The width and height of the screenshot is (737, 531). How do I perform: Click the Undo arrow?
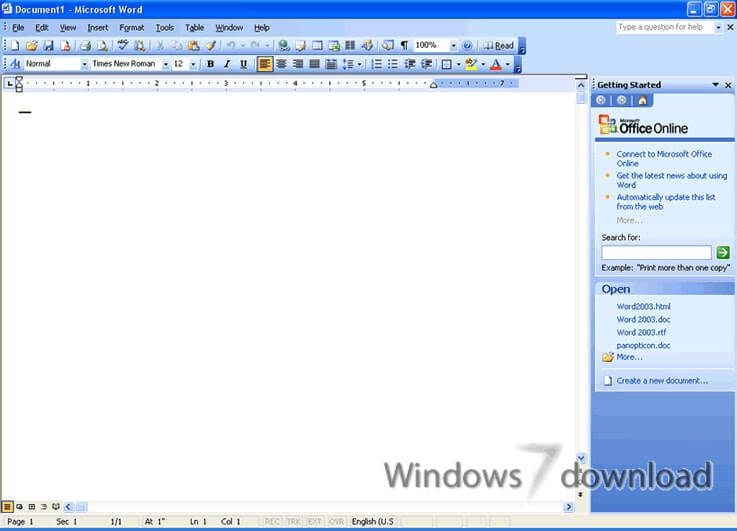[x=231, y=46]
